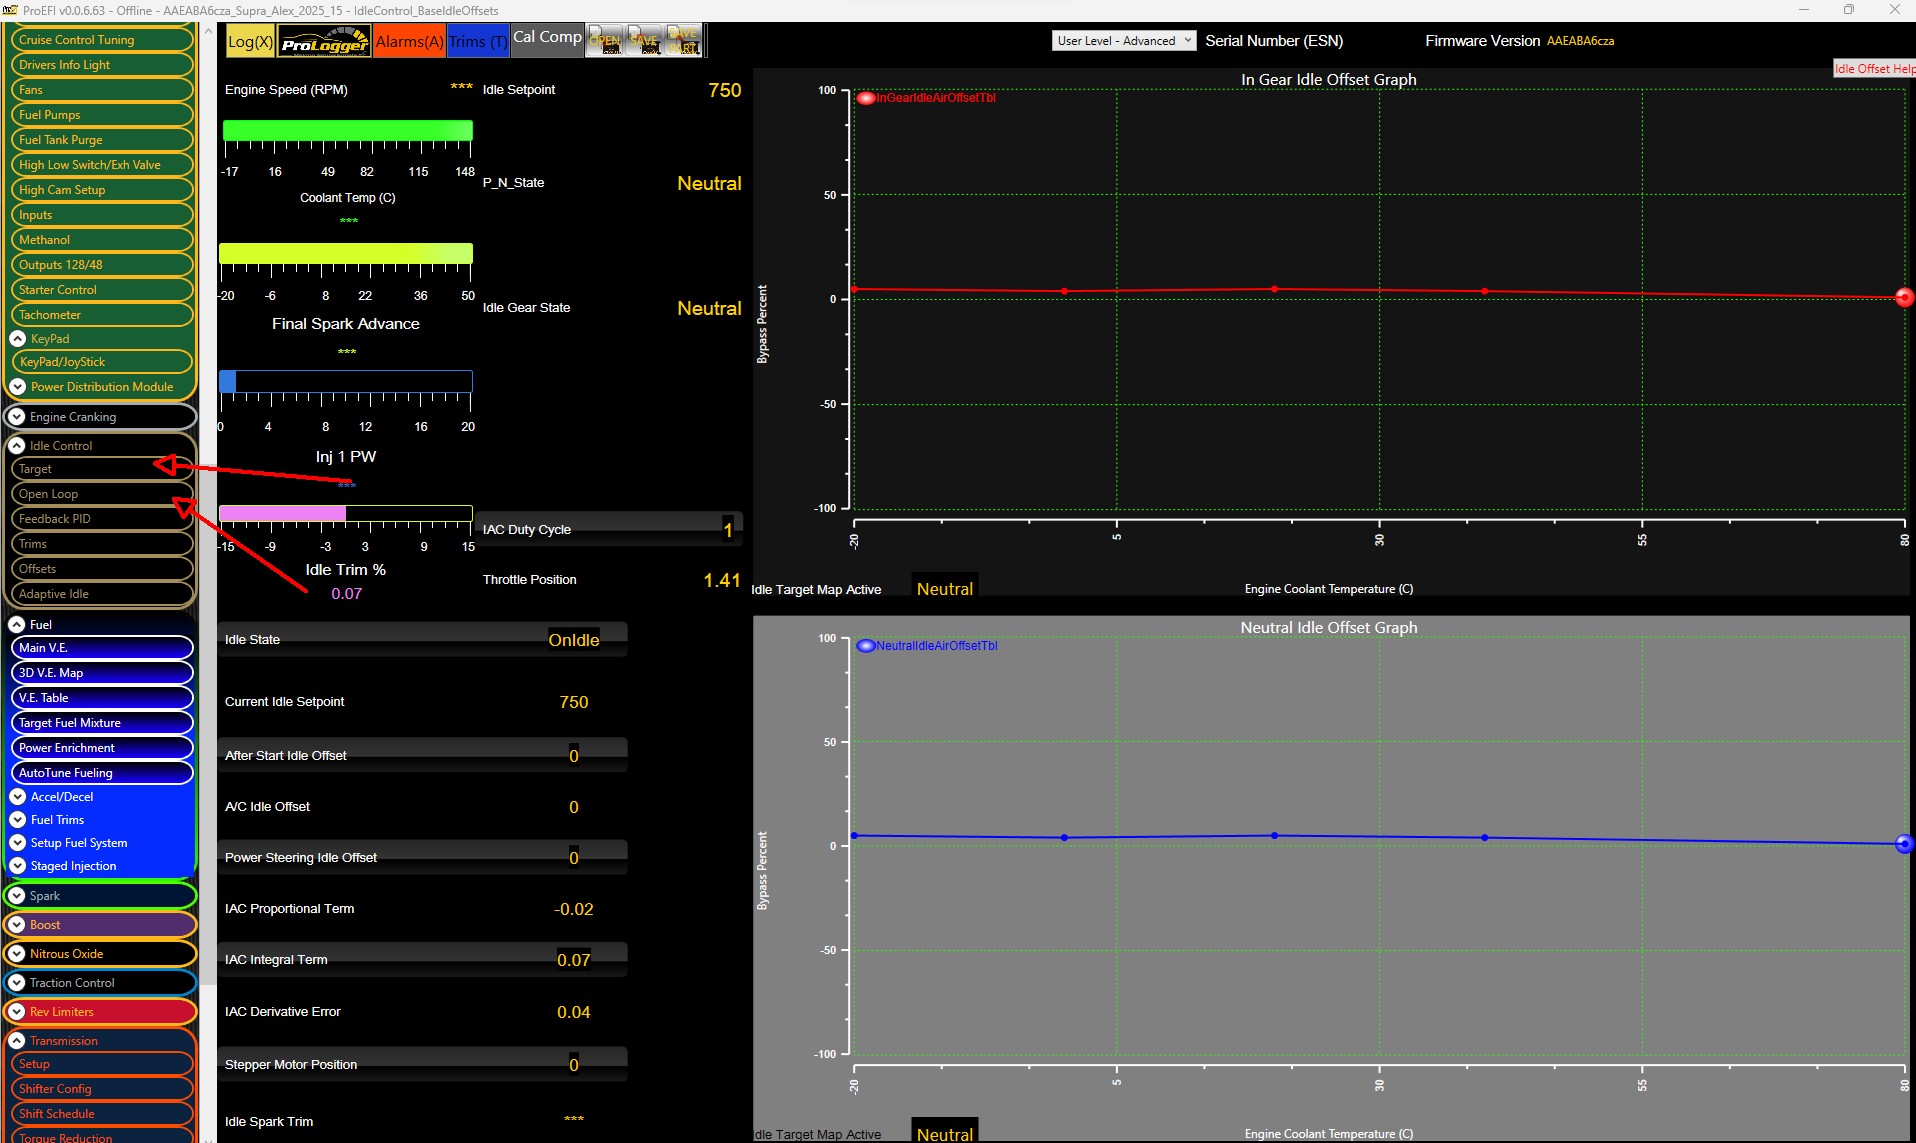Screen dimensions: 1916x1143
Task: Click the NeutralIdleAirOffsetTbl legend marker
Action: tap(866, 646)
